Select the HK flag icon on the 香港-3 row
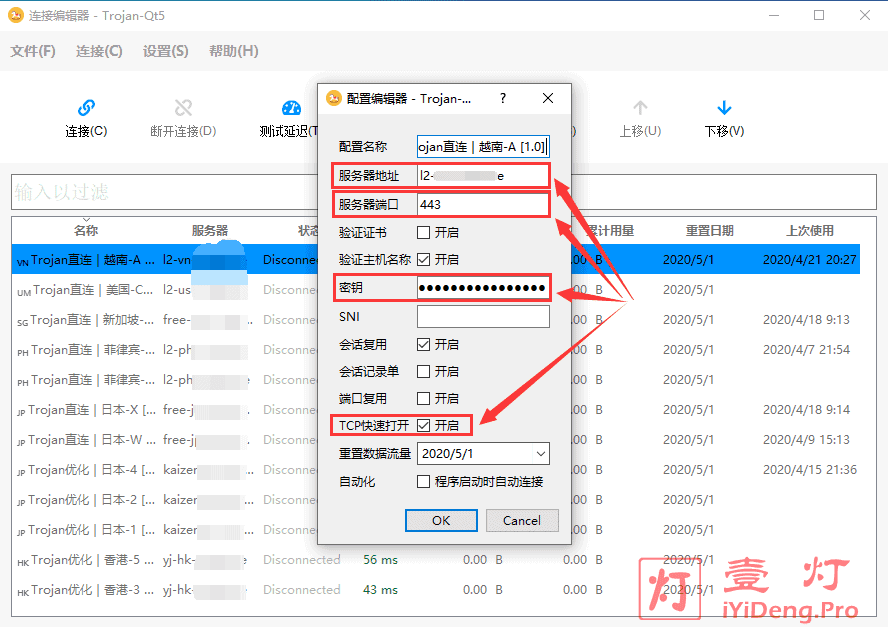The height and width of the screenshot is (627, 888). click(23, 592)
